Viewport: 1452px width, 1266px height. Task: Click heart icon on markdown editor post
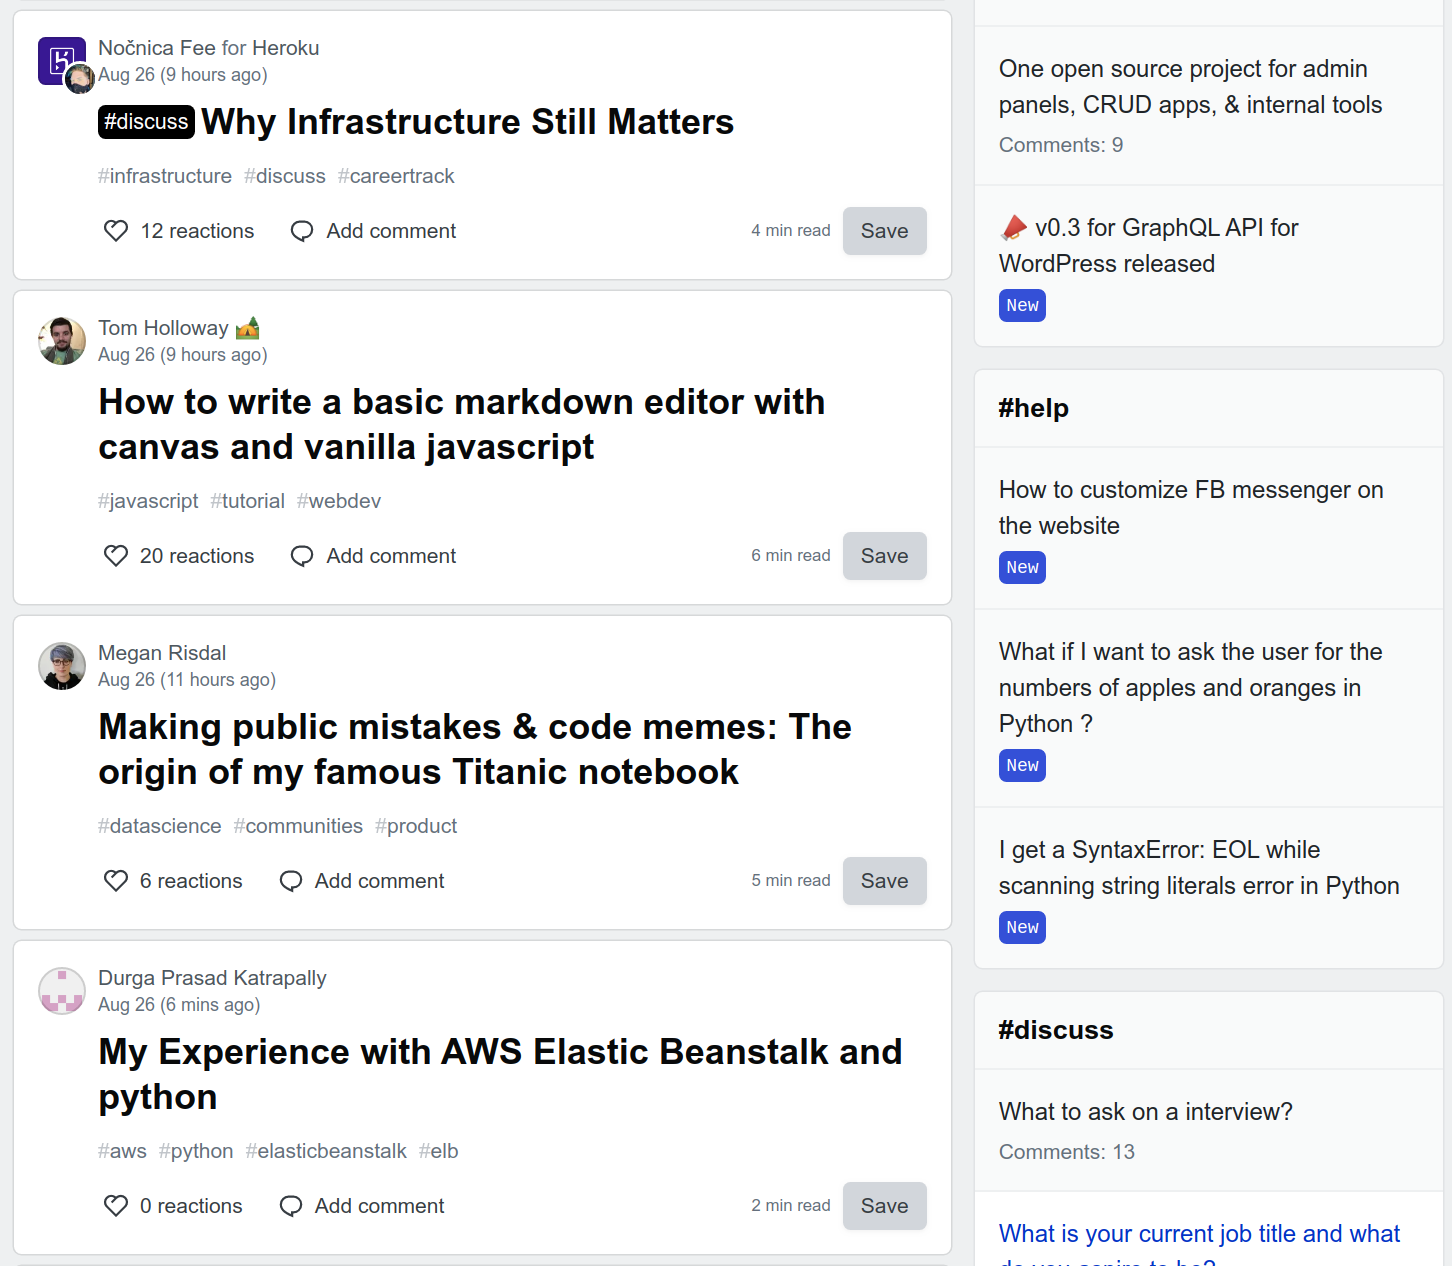(116, 556)
